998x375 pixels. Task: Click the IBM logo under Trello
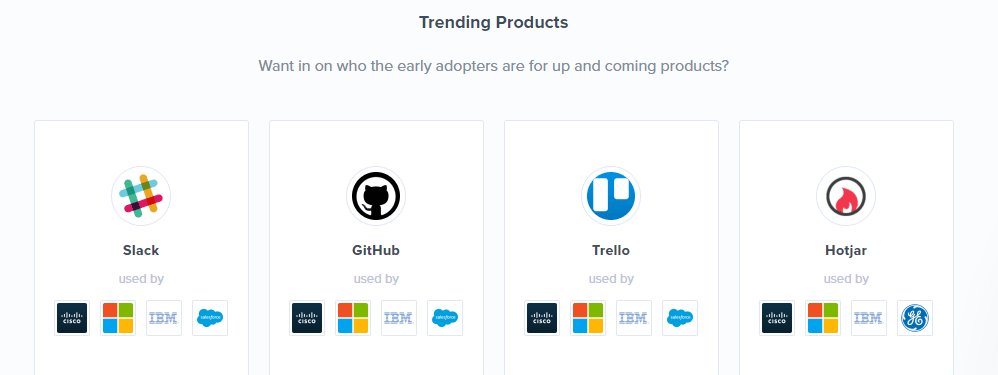tap(634, 318)
